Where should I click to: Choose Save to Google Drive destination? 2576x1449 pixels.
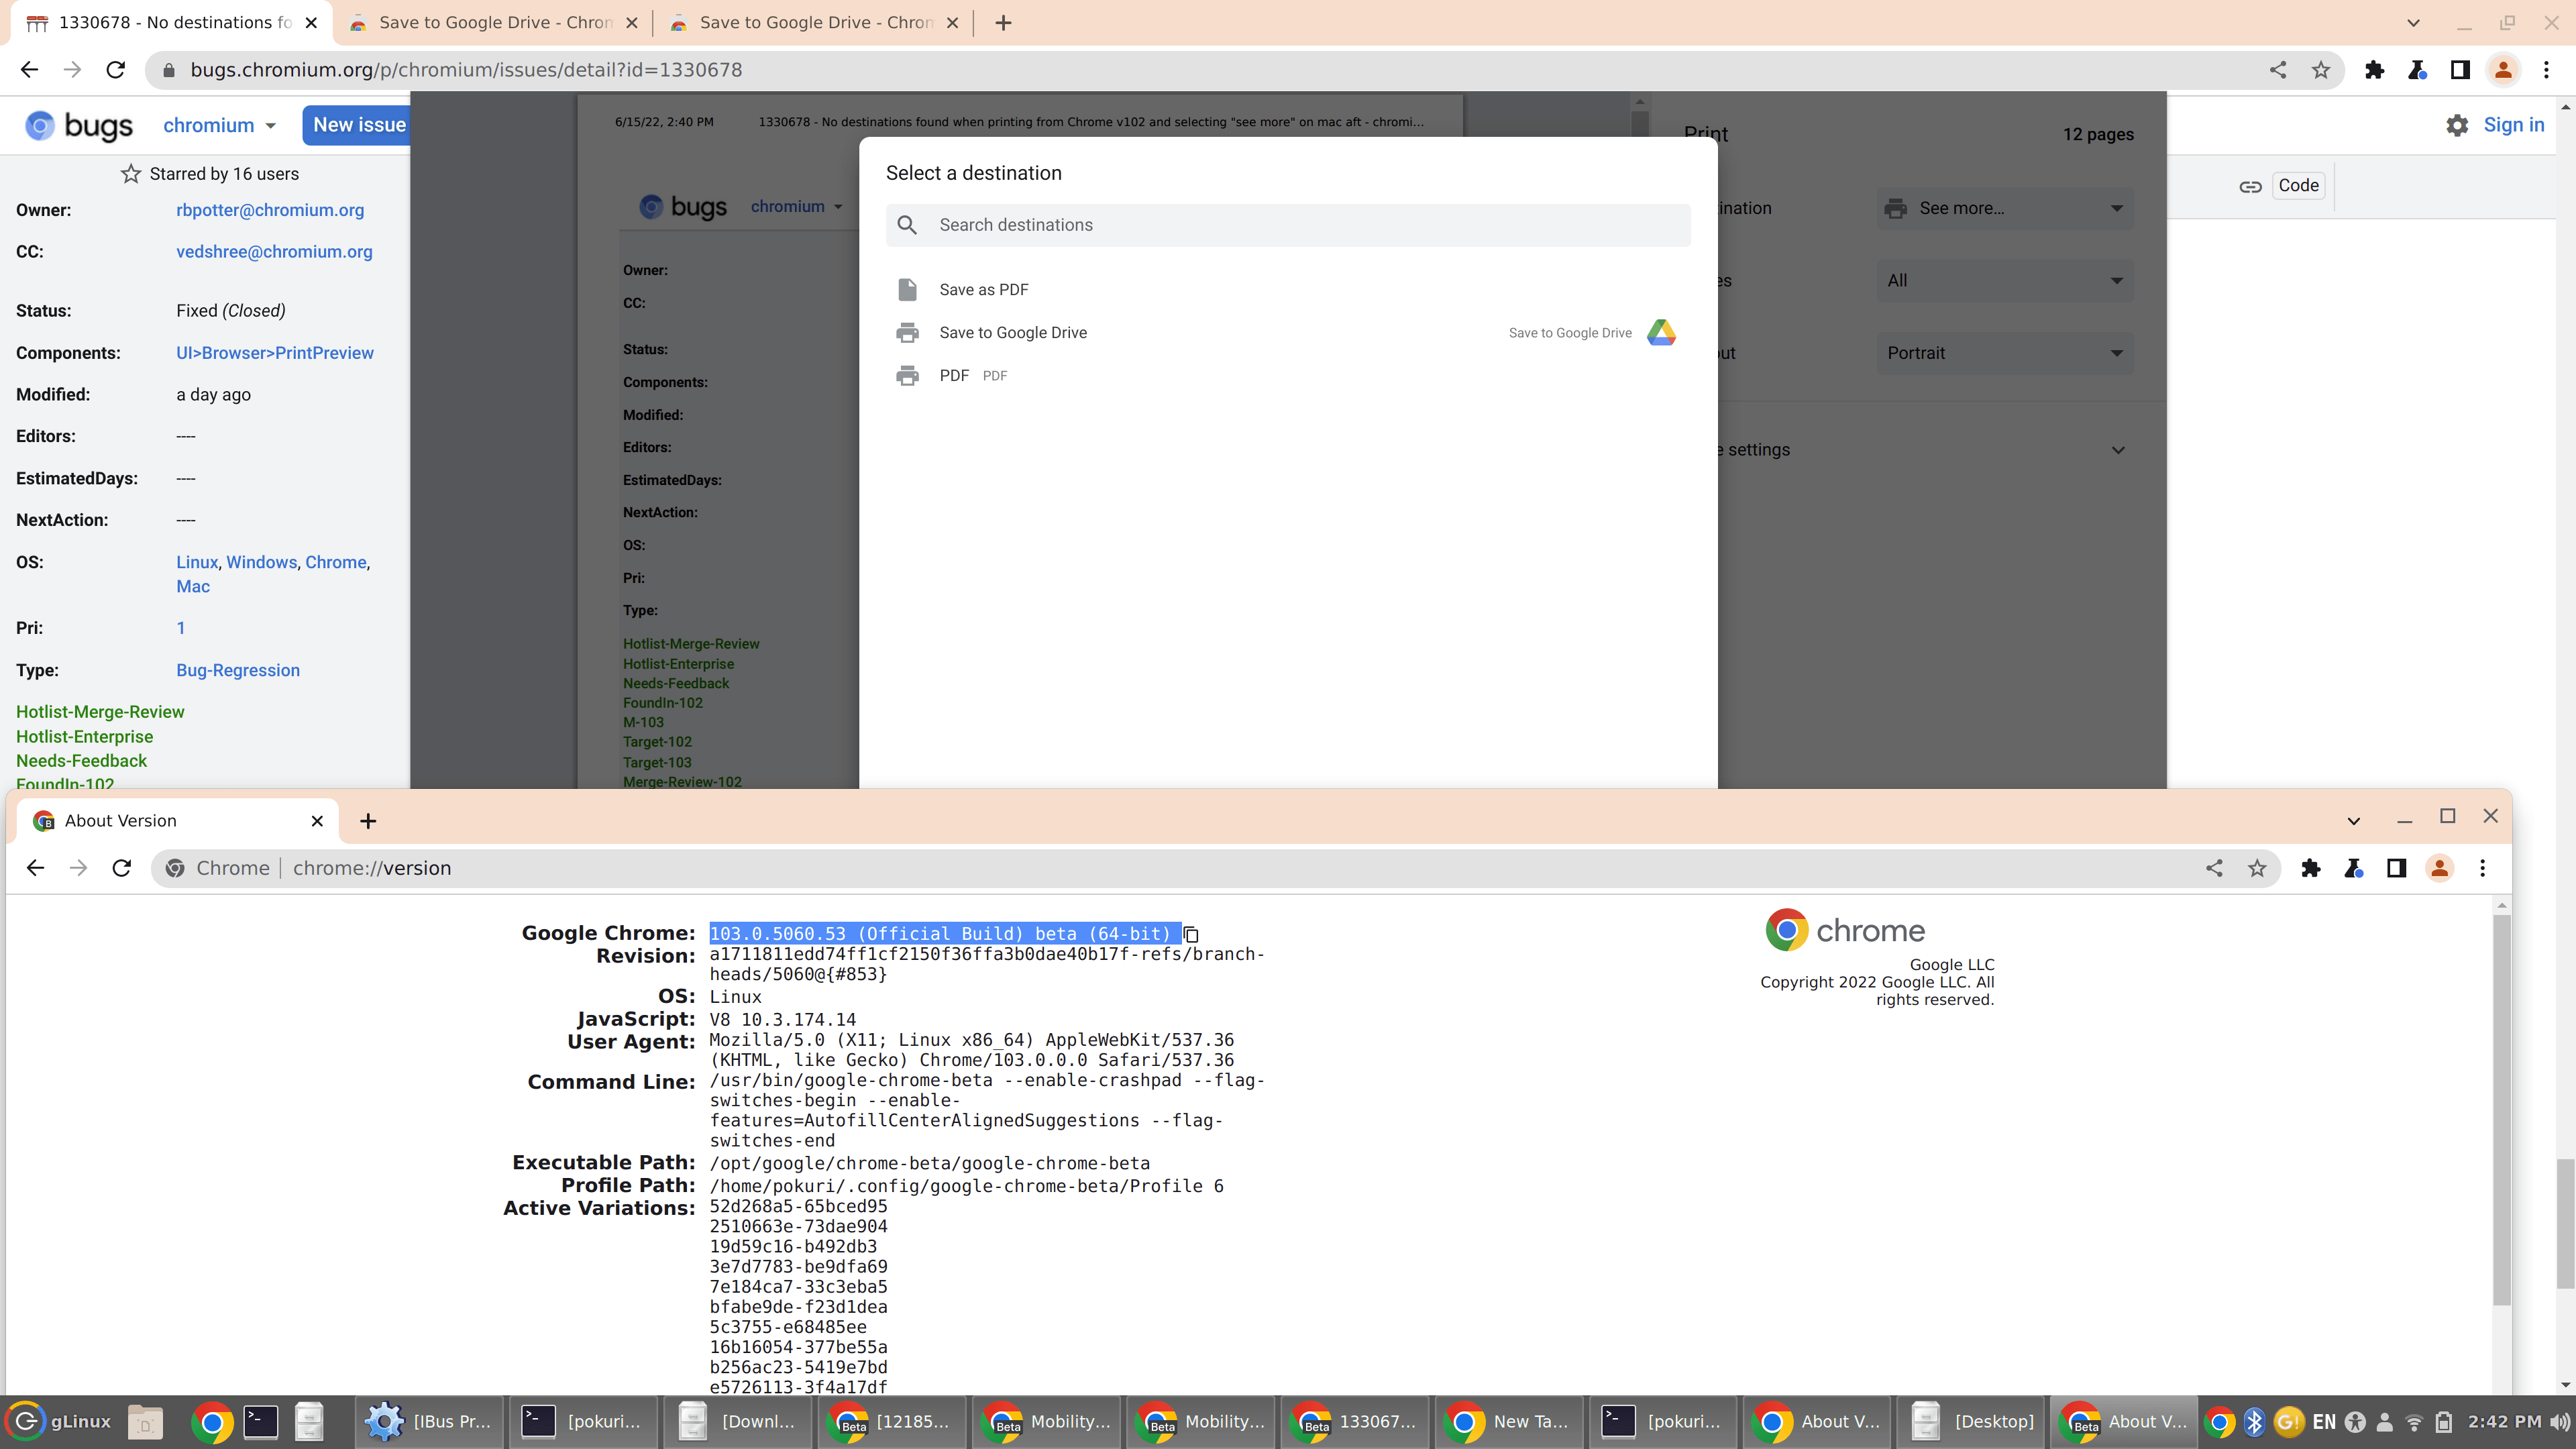(1288, 332)
